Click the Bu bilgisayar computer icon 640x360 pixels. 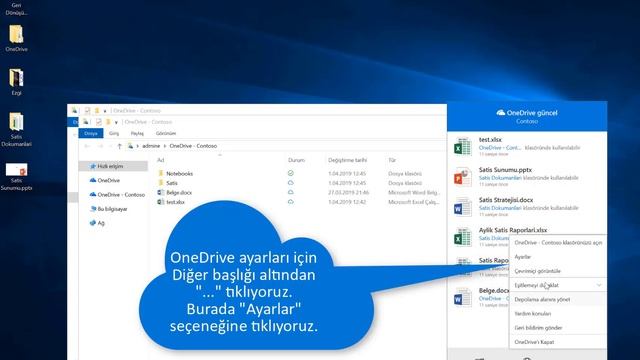pyautogui.click(x=93, y=209)
